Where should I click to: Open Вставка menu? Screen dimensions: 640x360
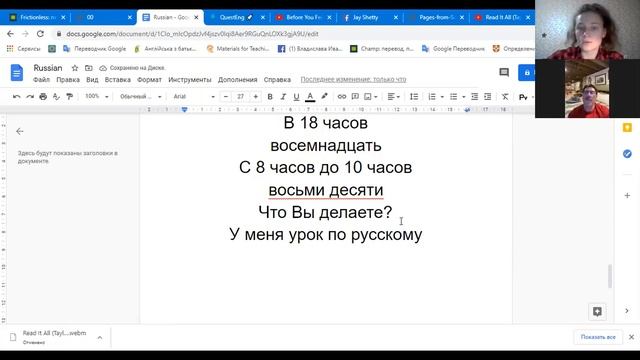[x=118, y=80]
